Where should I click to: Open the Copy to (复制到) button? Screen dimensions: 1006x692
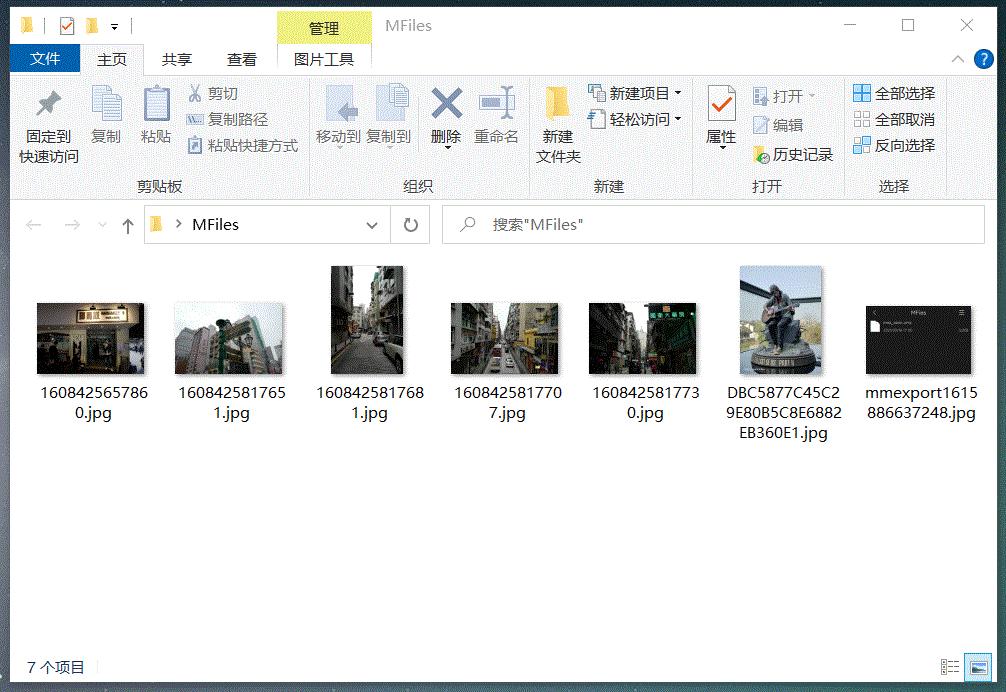click(x=389, y=115)
